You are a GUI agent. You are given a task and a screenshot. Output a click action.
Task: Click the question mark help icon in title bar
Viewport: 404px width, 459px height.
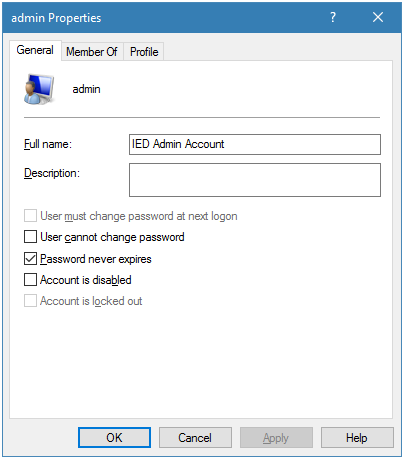pyautogui.click(x=333, y=17)
